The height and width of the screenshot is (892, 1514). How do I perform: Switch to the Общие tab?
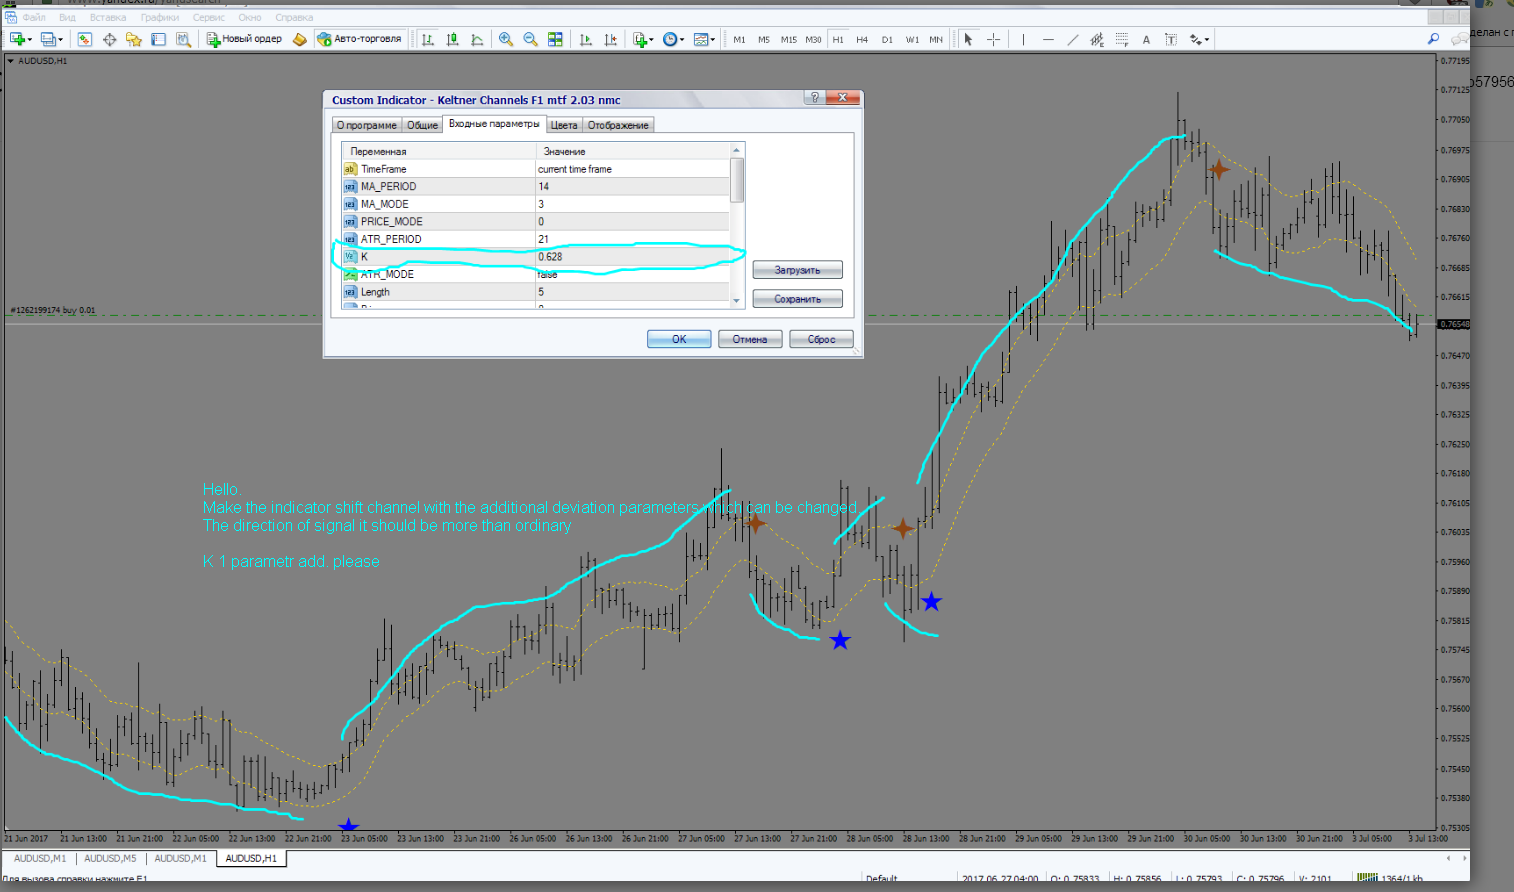422,125
